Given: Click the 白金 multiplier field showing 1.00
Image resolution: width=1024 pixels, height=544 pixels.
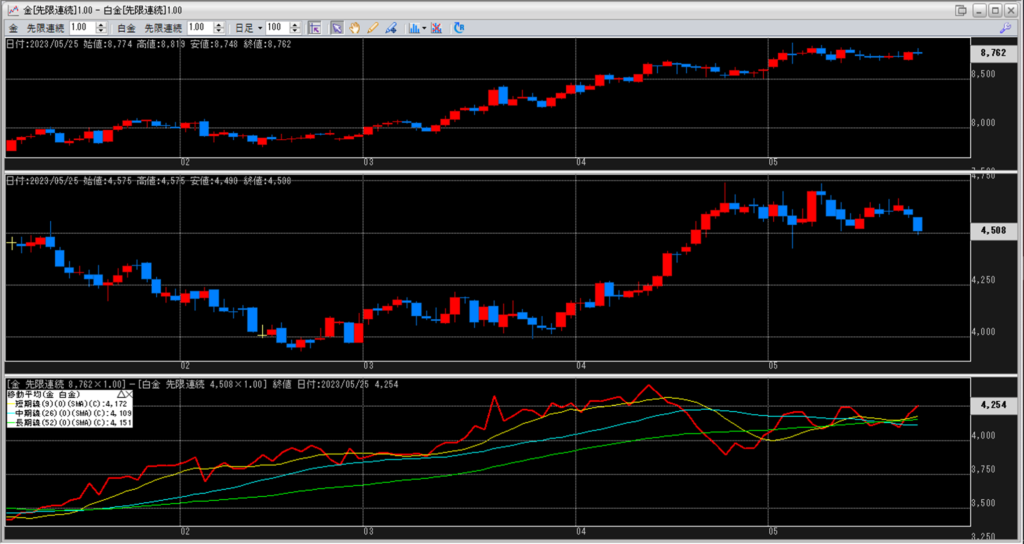Looking at the screenshot, I should click(200, 27).
